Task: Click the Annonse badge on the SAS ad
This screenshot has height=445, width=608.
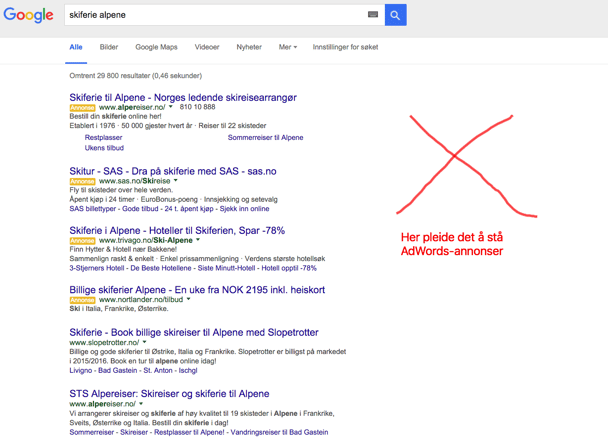Action: (x=82, y=181)
